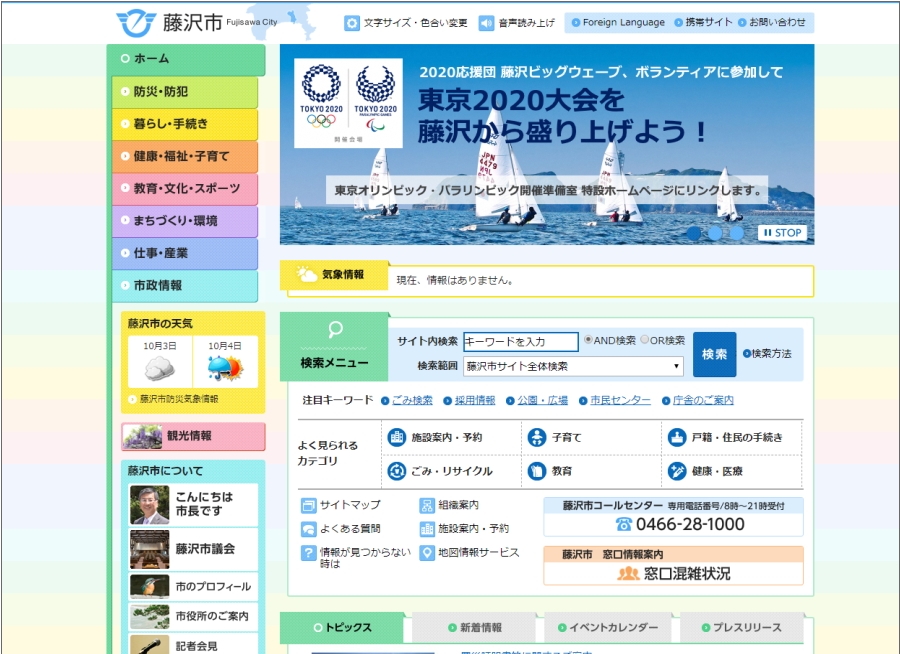
Task: Select the first banner slide indicator dot
Action: [694, 233]
